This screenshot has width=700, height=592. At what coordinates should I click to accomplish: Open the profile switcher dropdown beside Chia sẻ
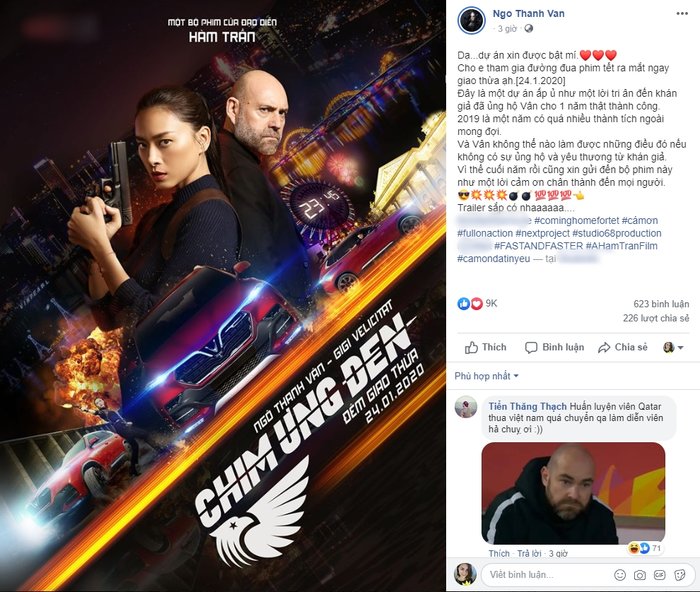click(x=673, y=347)
